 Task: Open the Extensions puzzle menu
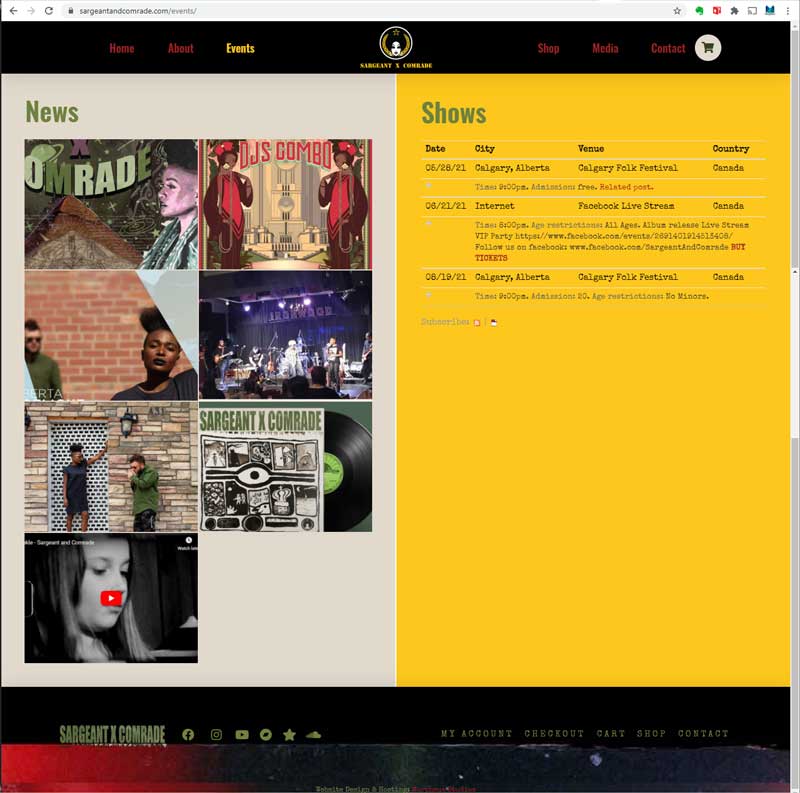734,11
